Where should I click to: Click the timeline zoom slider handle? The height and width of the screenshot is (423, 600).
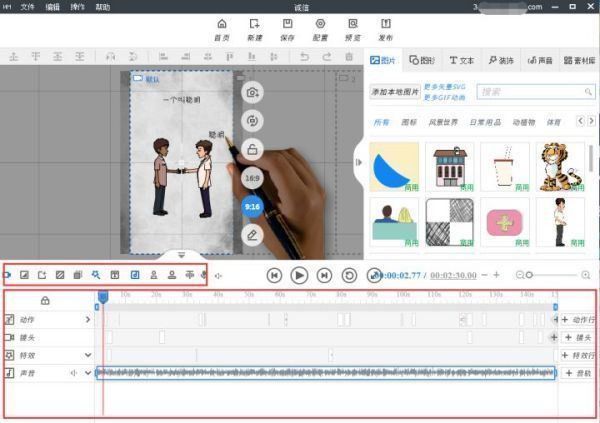pos(529,275)
